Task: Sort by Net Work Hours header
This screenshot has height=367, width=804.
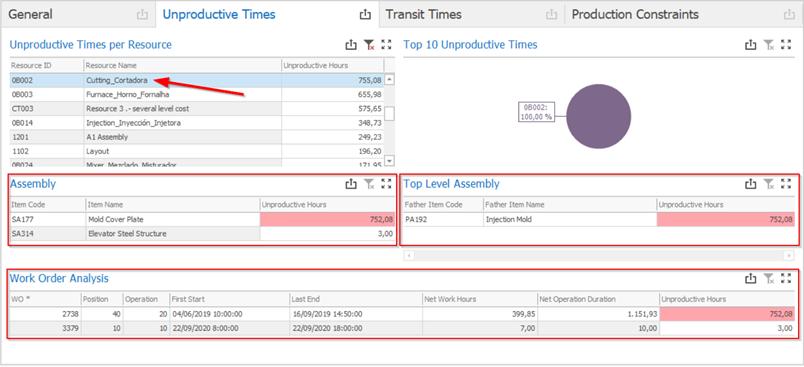Action: [479, 299]
